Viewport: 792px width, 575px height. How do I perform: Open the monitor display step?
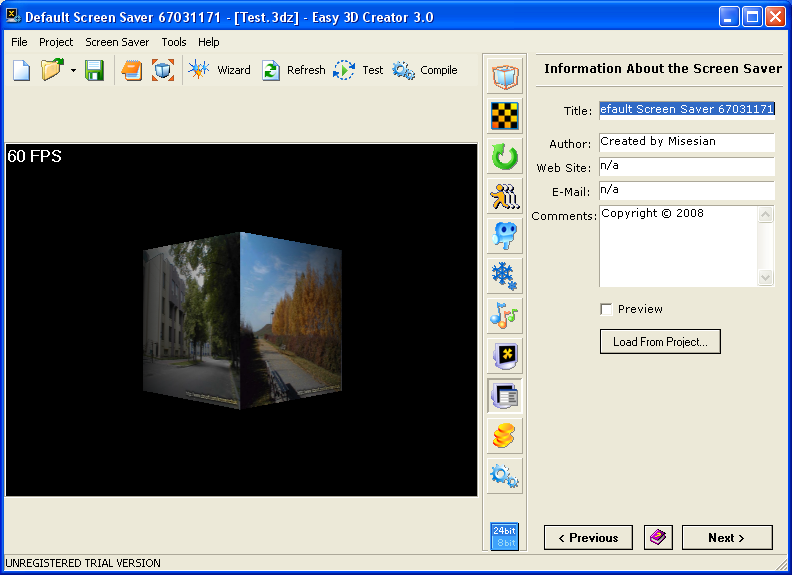tap(505, 356)
